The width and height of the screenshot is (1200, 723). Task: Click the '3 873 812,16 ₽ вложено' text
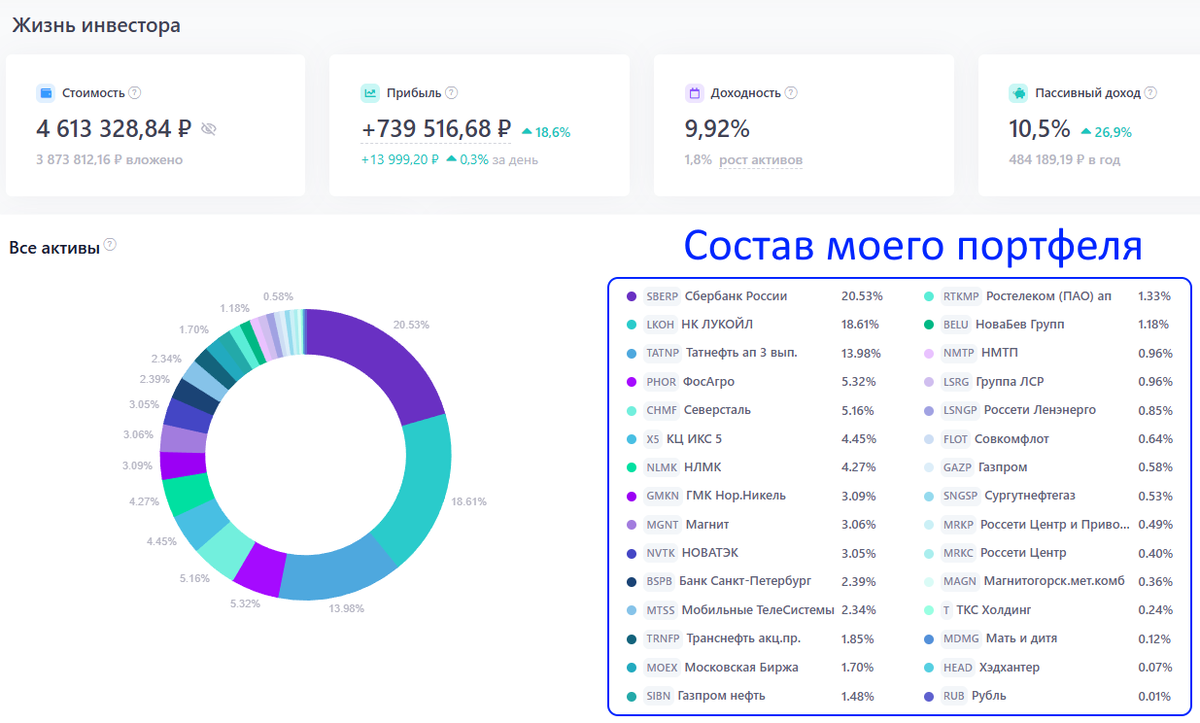(x=110, y=160)
